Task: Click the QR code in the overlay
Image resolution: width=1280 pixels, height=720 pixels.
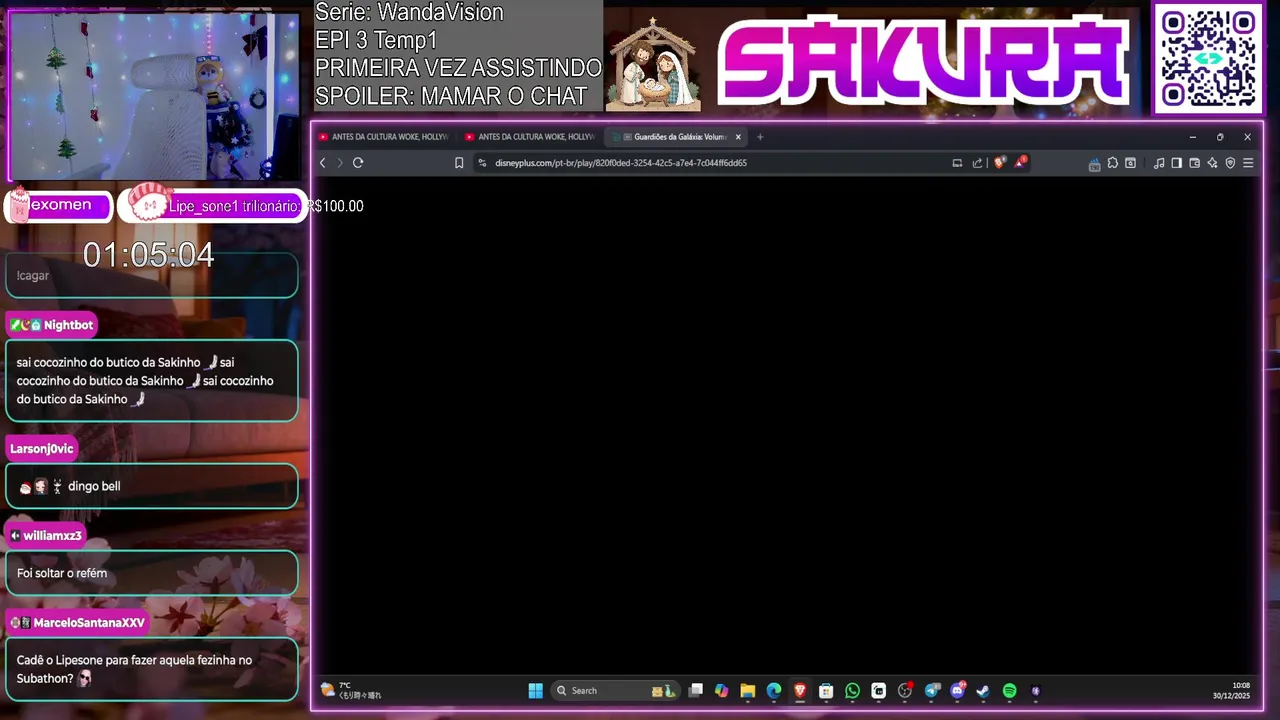Action: coord(1208,59)
